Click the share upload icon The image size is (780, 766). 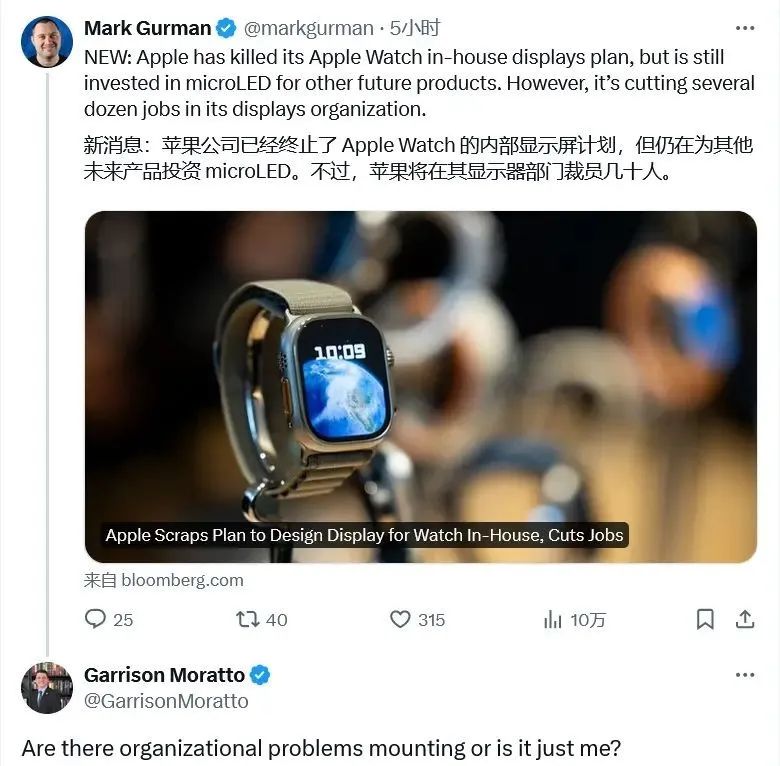(745, 619)
